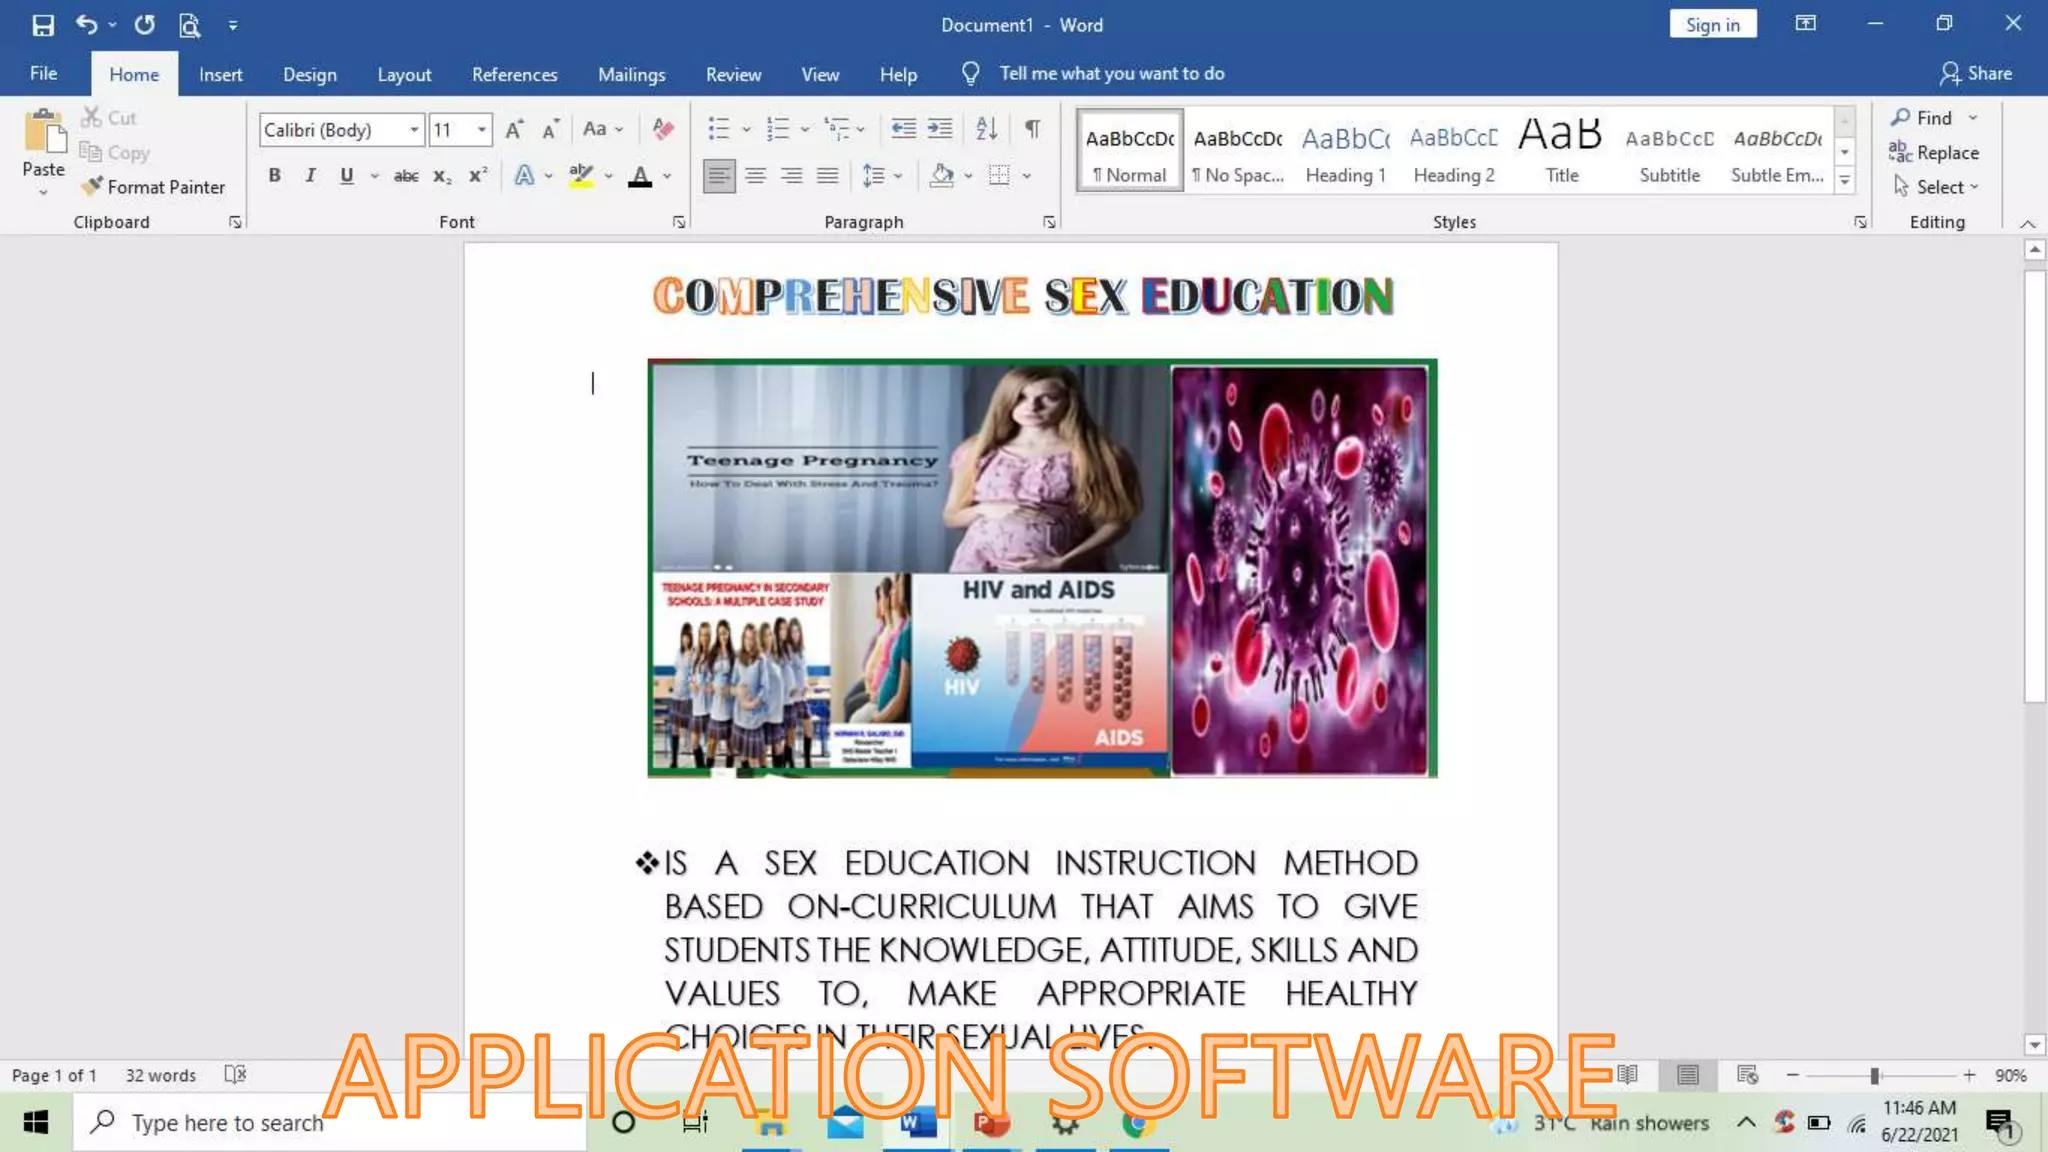
Task: Switch to the Layout tab
Action: pos(404,74)
